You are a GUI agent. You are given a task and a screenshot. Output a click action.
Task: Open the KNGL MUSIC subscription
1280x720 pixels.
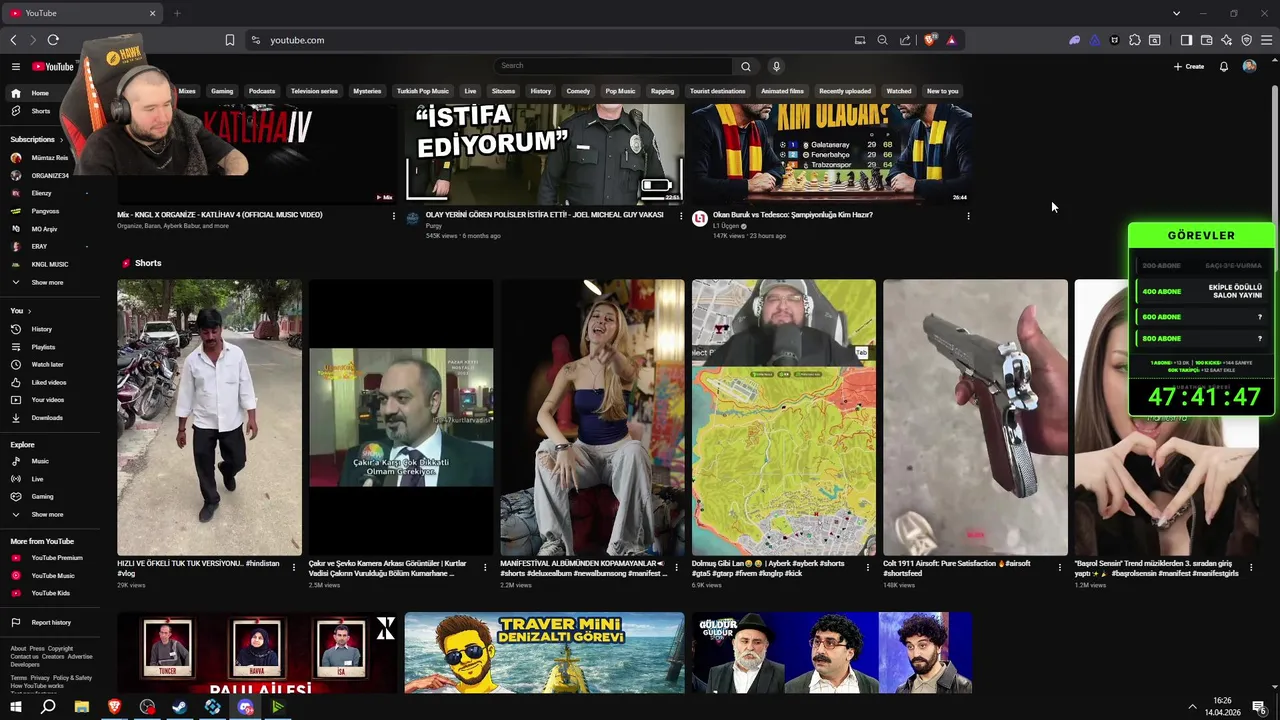50,265
